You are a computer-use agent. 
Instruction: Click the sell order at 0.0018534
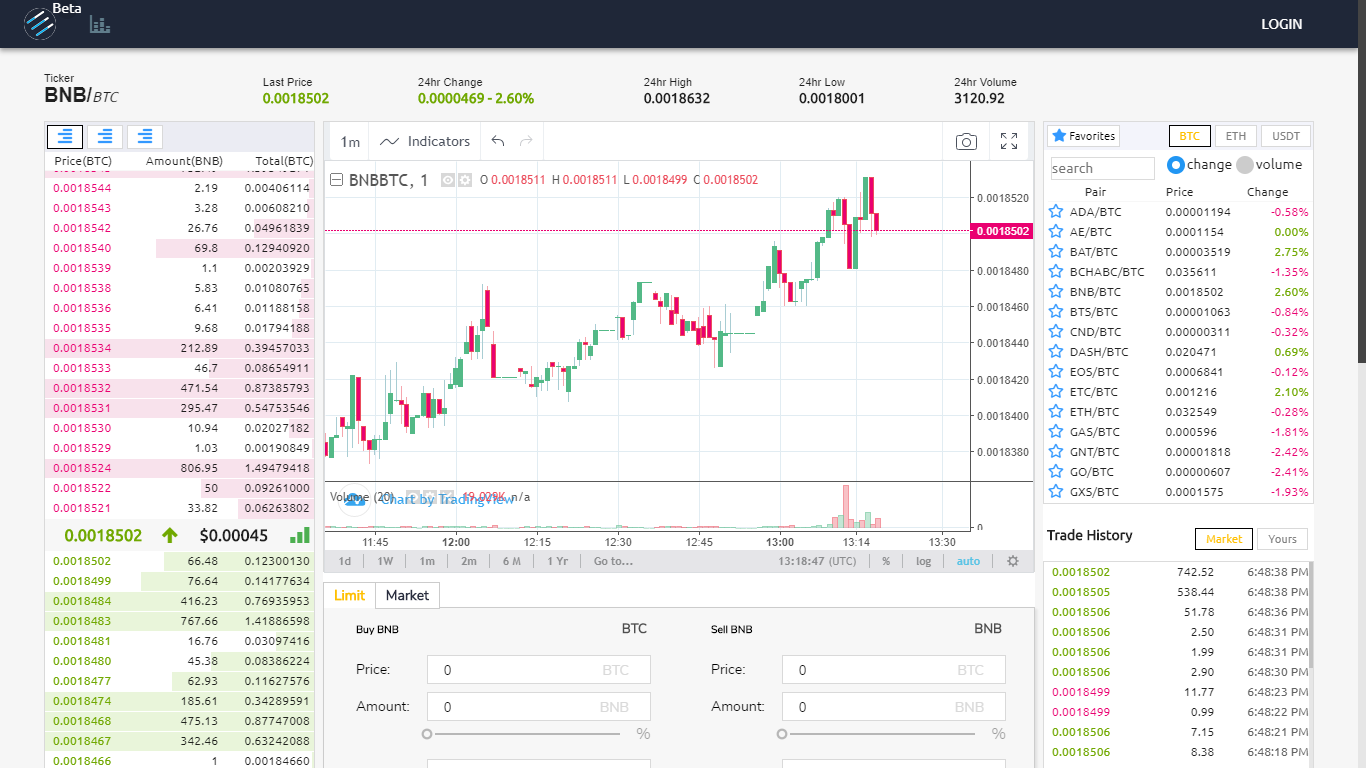(180, 348)
